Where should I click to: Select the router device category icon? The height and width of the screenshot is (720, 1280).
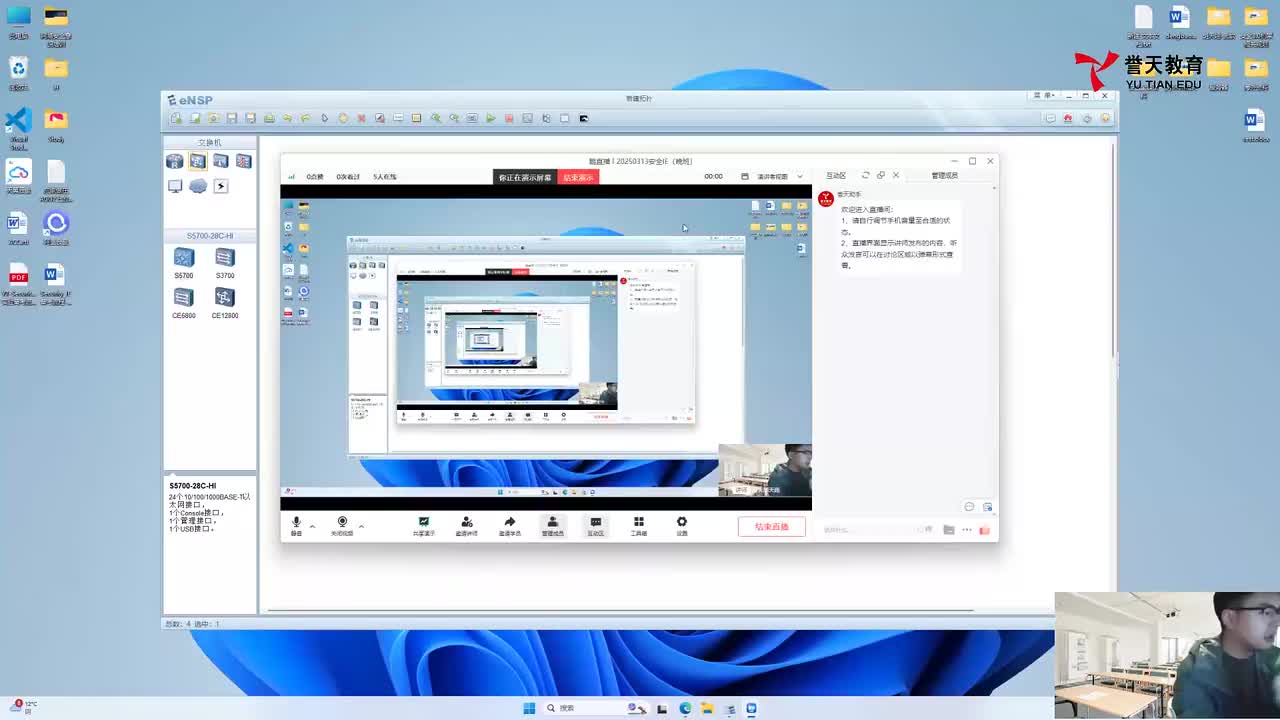(x=175, y=161)
